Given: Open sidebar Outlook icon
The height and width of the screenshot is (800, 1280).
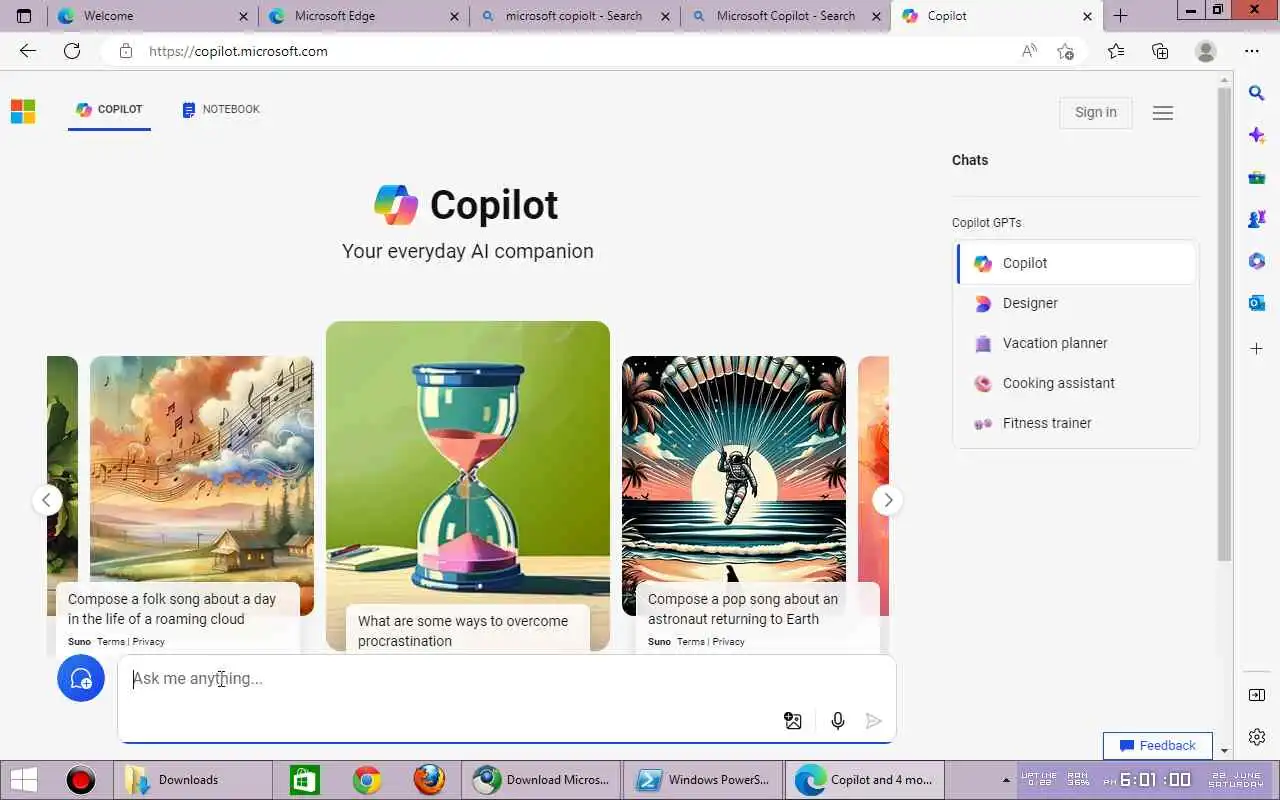Looking at the screenshot, I should click(1257, 303).
